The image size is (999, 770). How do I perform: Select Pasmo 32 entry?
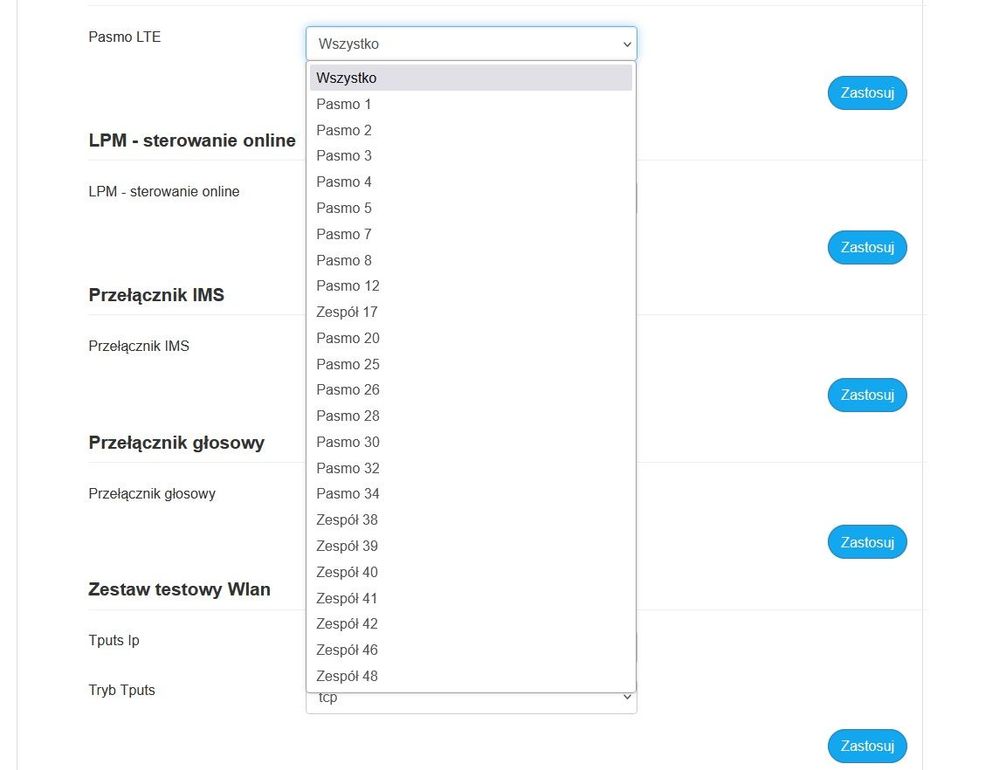tap(348, 468)
